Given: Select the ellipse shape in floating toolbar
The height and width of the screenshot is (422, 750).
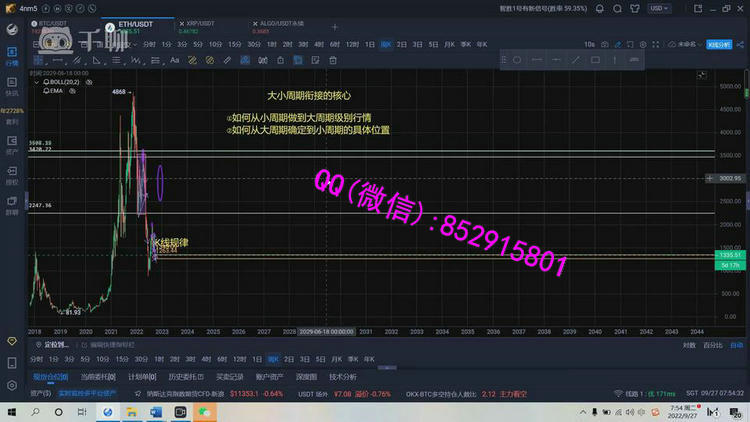Looking at the screenshot, I should [516, 60].
